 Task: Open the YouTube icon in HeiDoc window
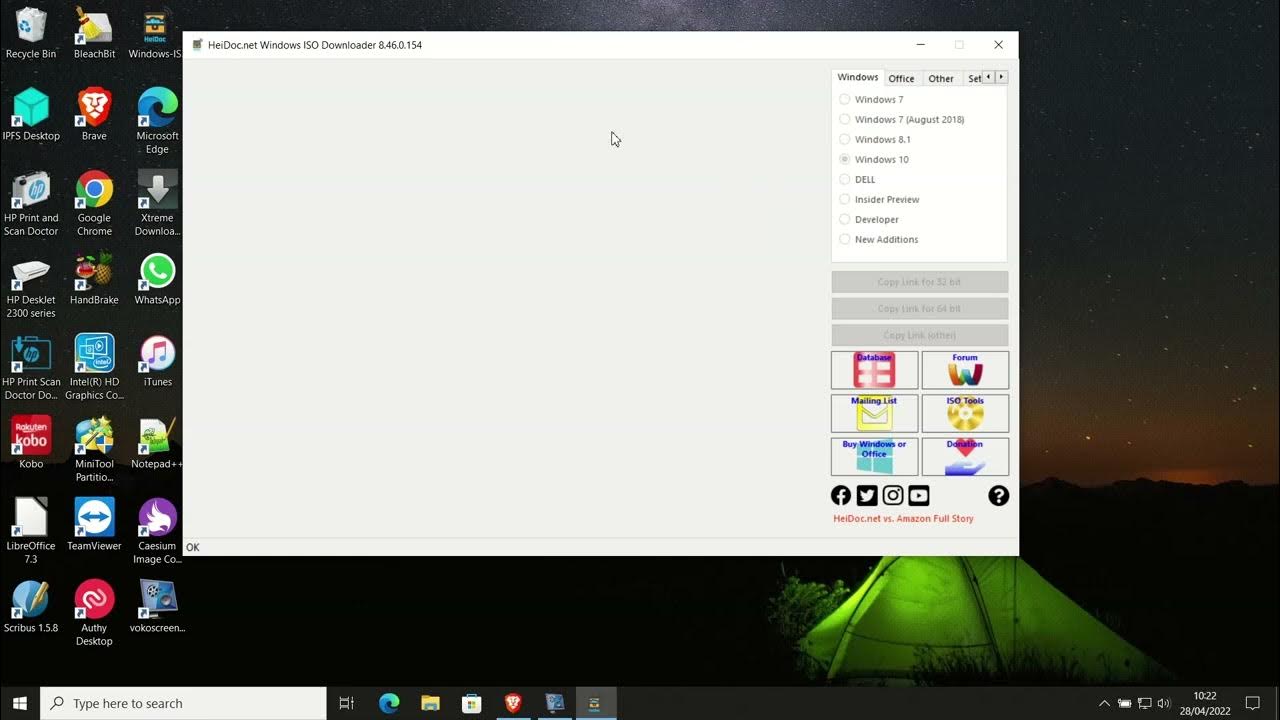(919, 495)
